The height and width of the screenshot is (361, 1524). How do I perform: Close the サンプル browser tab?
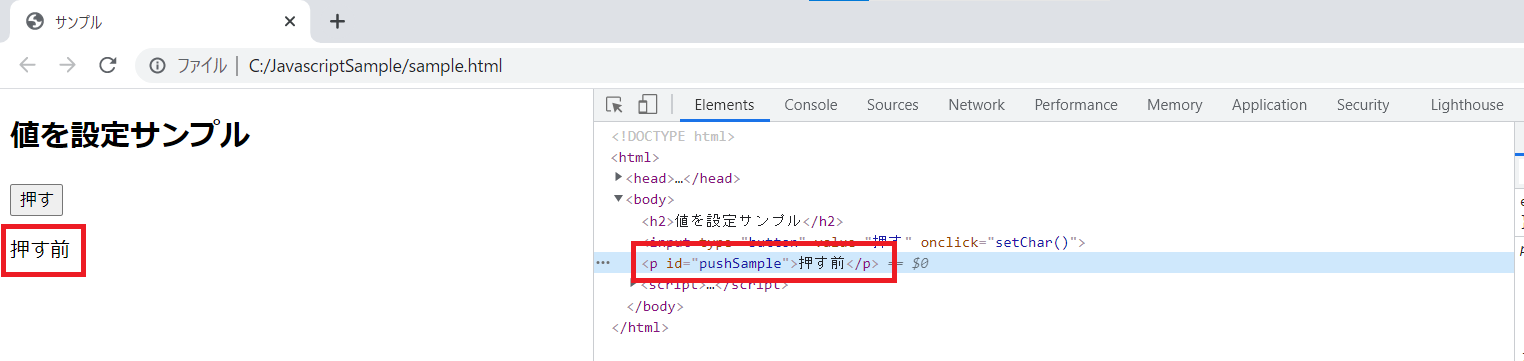(x=290, y=21)
